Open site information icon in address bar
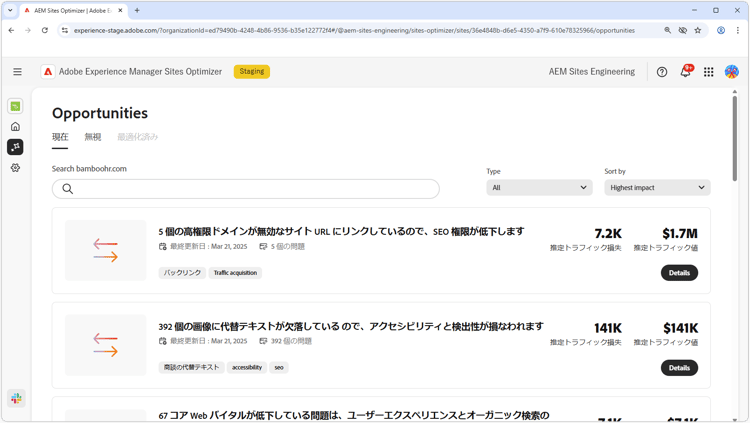This screenshot has height=423, width=750. coord(65,30)
